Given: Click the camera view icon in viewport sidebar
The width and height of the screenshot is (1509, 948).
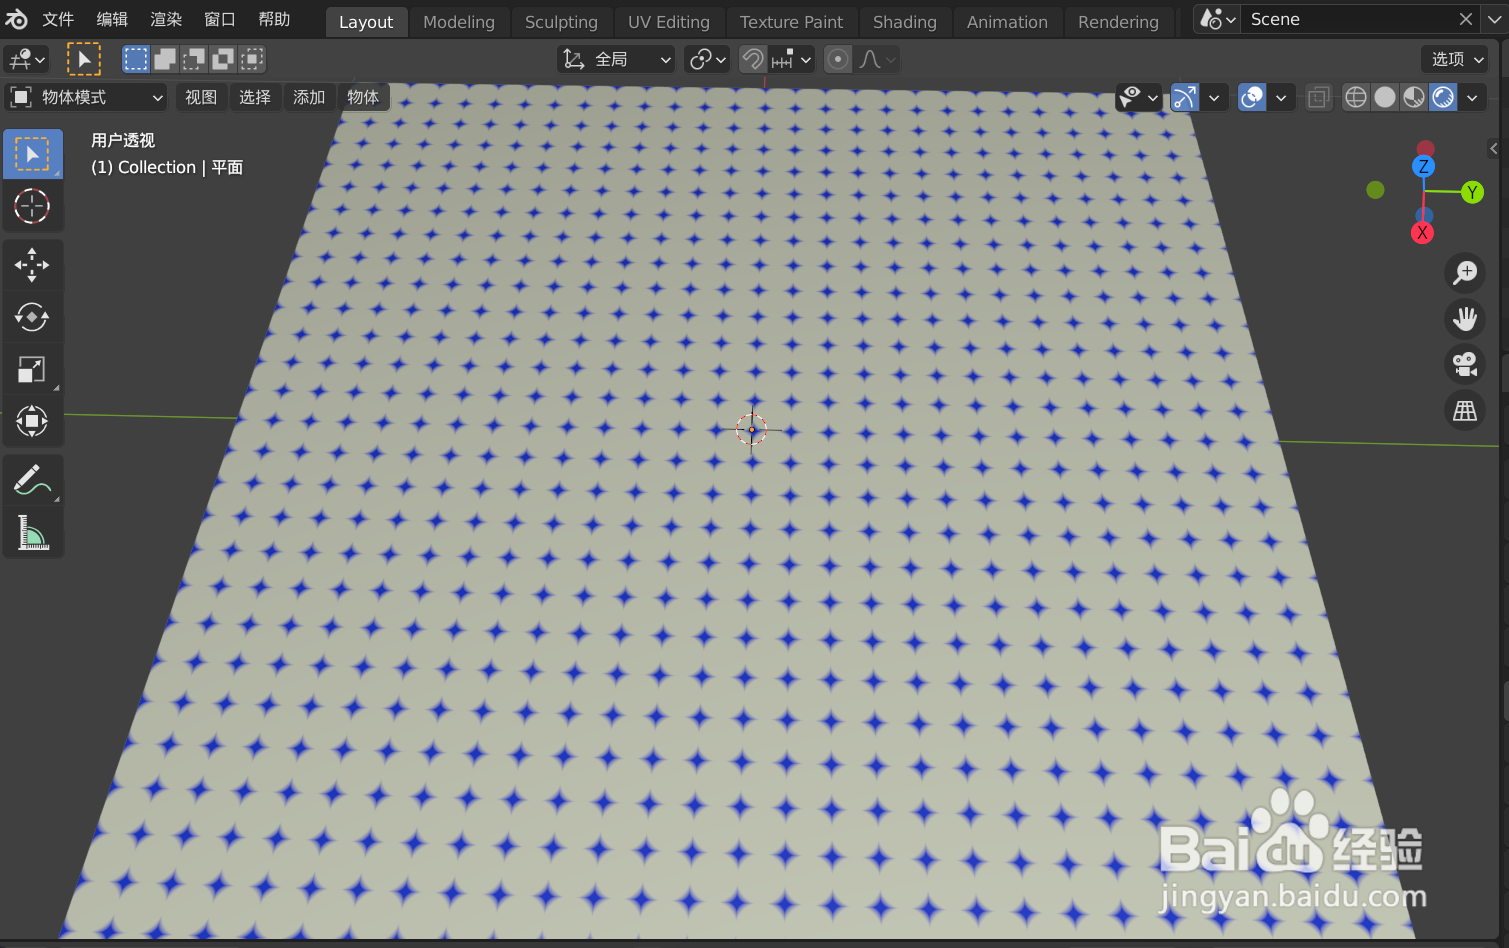Looking at the screenshot, I should point(1464,364).
